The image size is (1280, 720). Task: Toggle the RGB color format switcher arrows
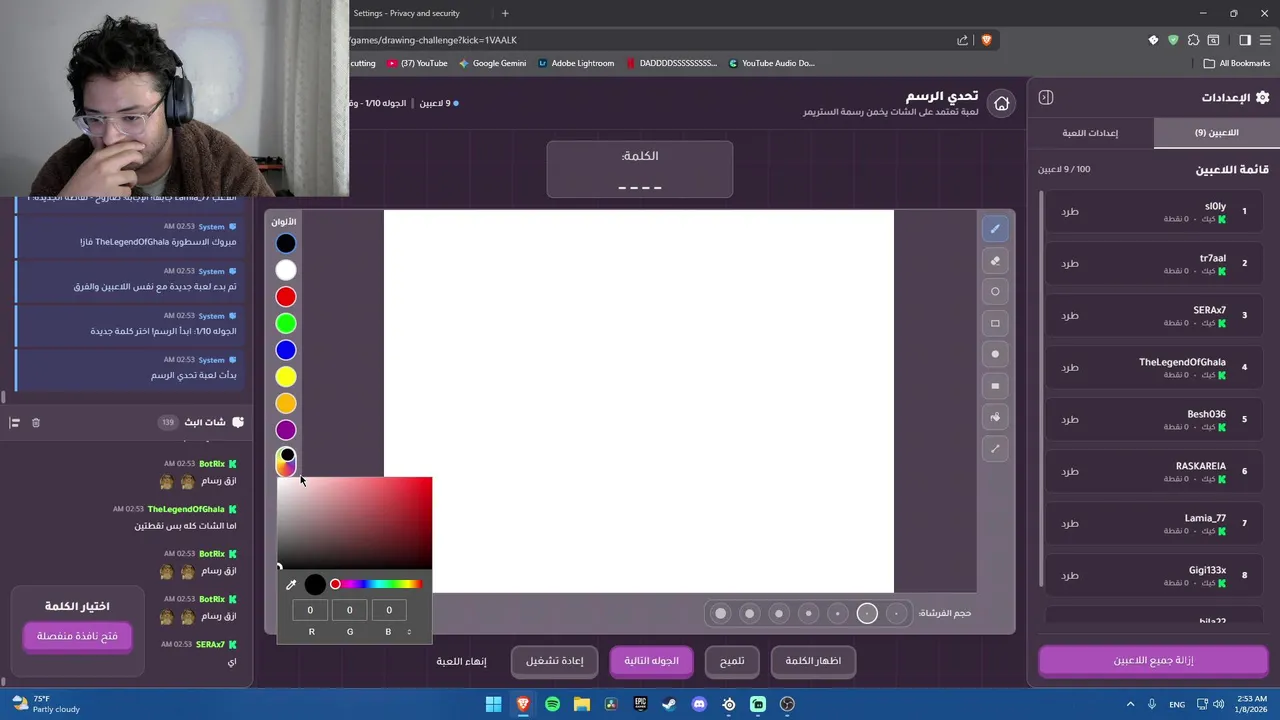(x=409, y=632)
